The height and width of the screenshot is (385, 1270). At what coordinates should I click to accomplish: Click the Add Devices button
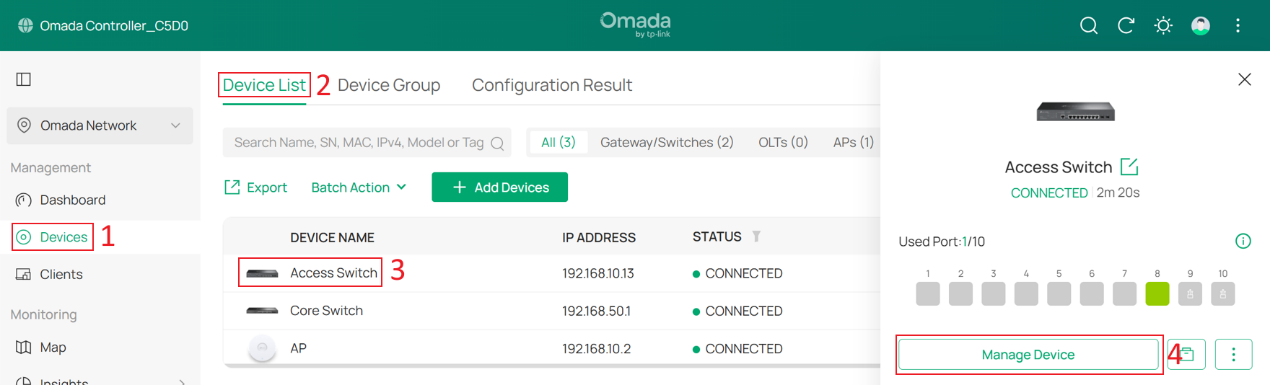coord(500,187)
